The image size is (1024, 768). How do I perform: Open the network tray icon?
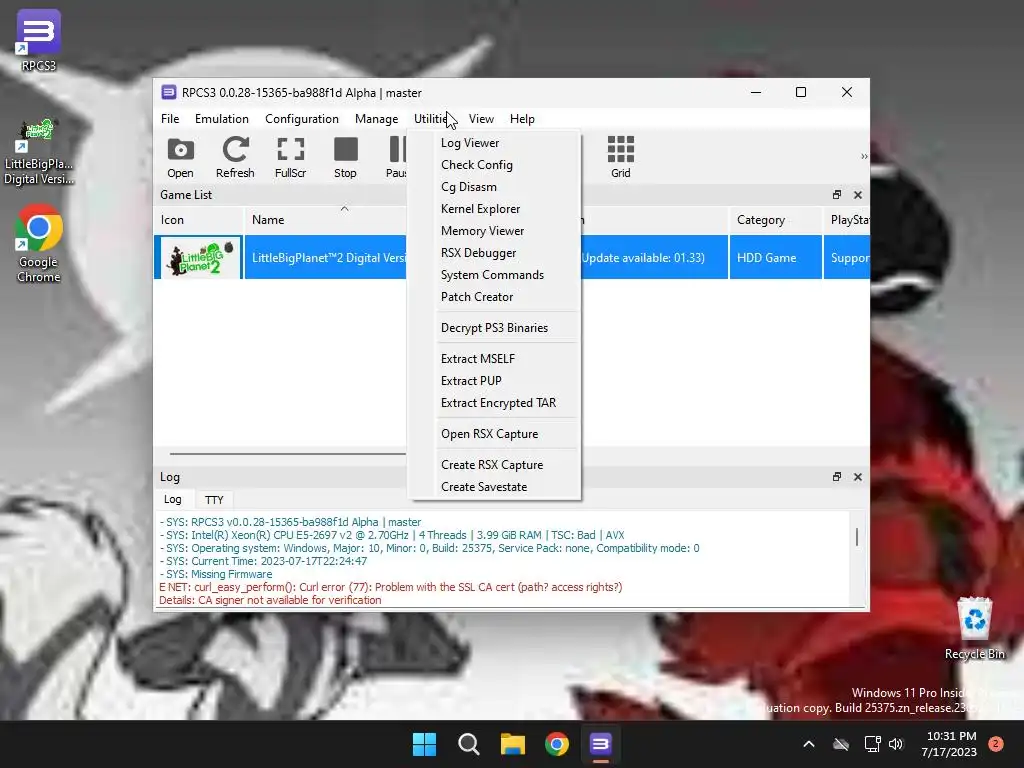point(872,744)
